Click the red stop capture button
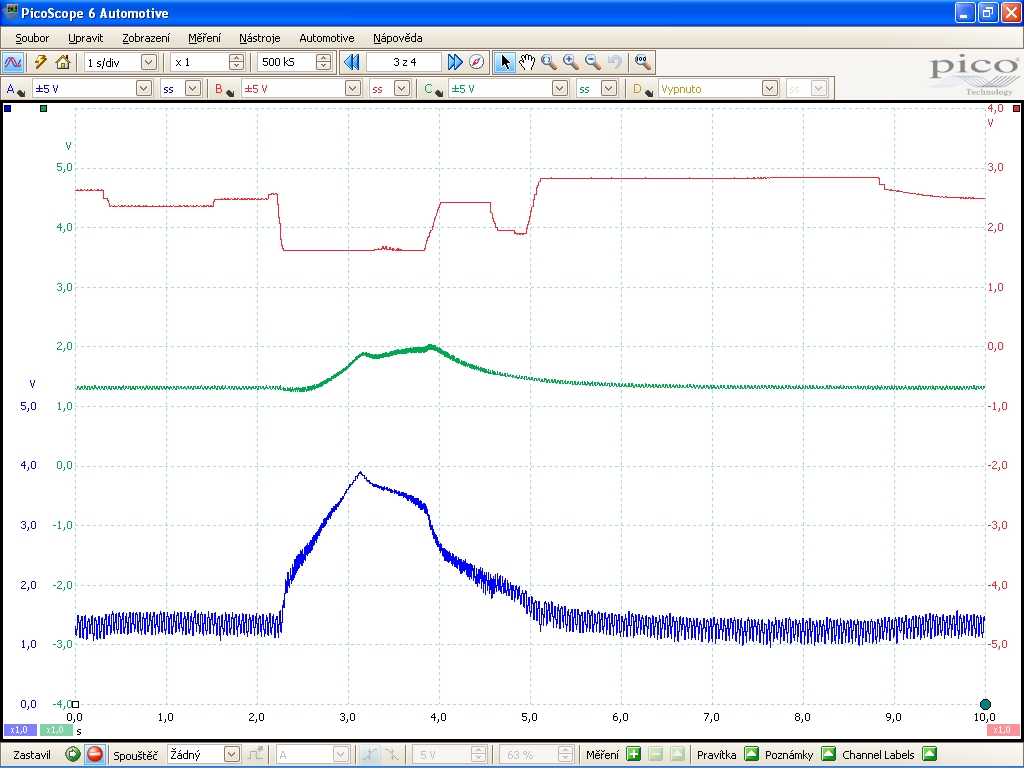The height and width of the screenshot is (768, 1024). tap(95, 754)
